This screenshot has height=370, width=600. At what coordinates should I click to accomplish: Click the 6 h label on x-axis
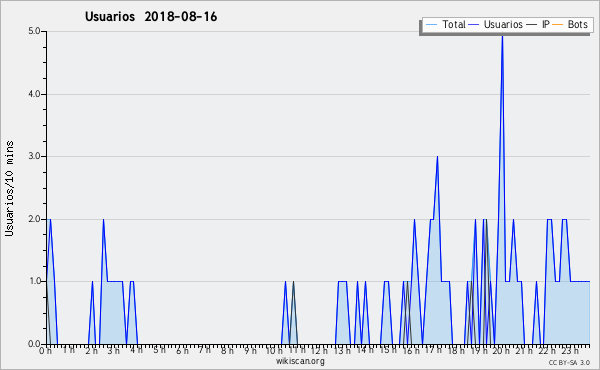point(182,350)
